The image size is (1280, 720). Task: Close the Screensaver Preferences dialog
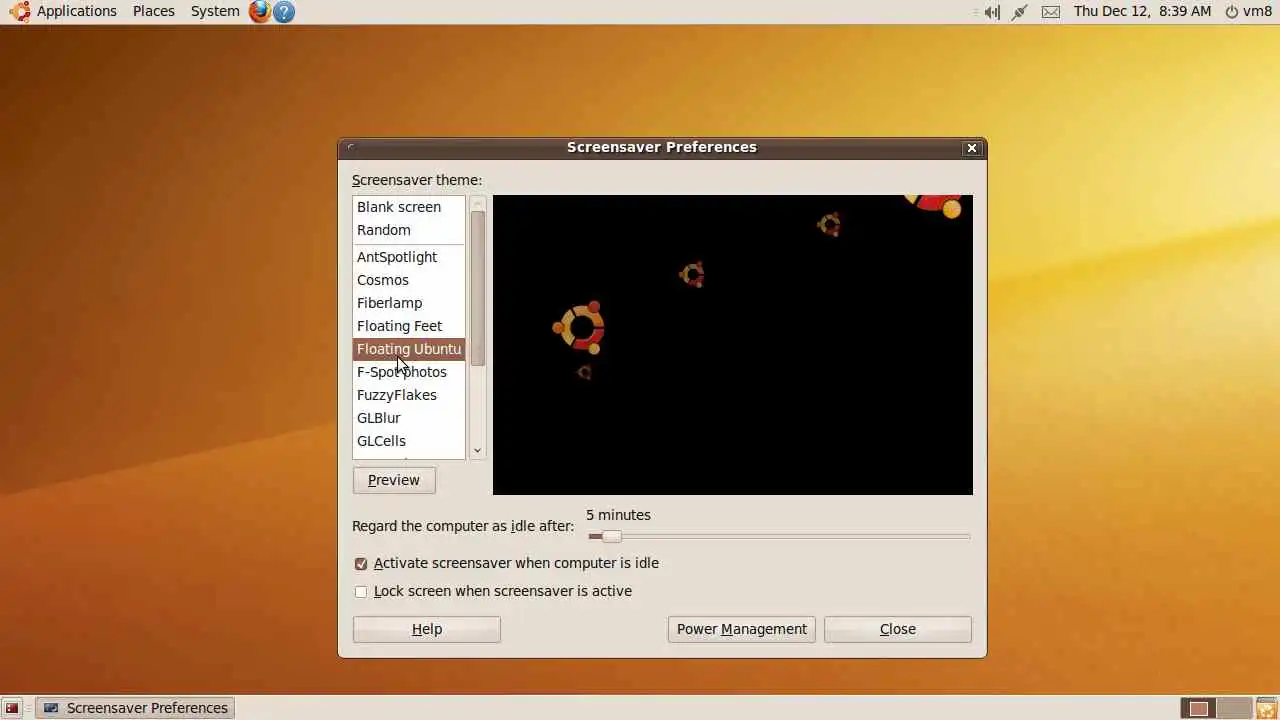971,148
